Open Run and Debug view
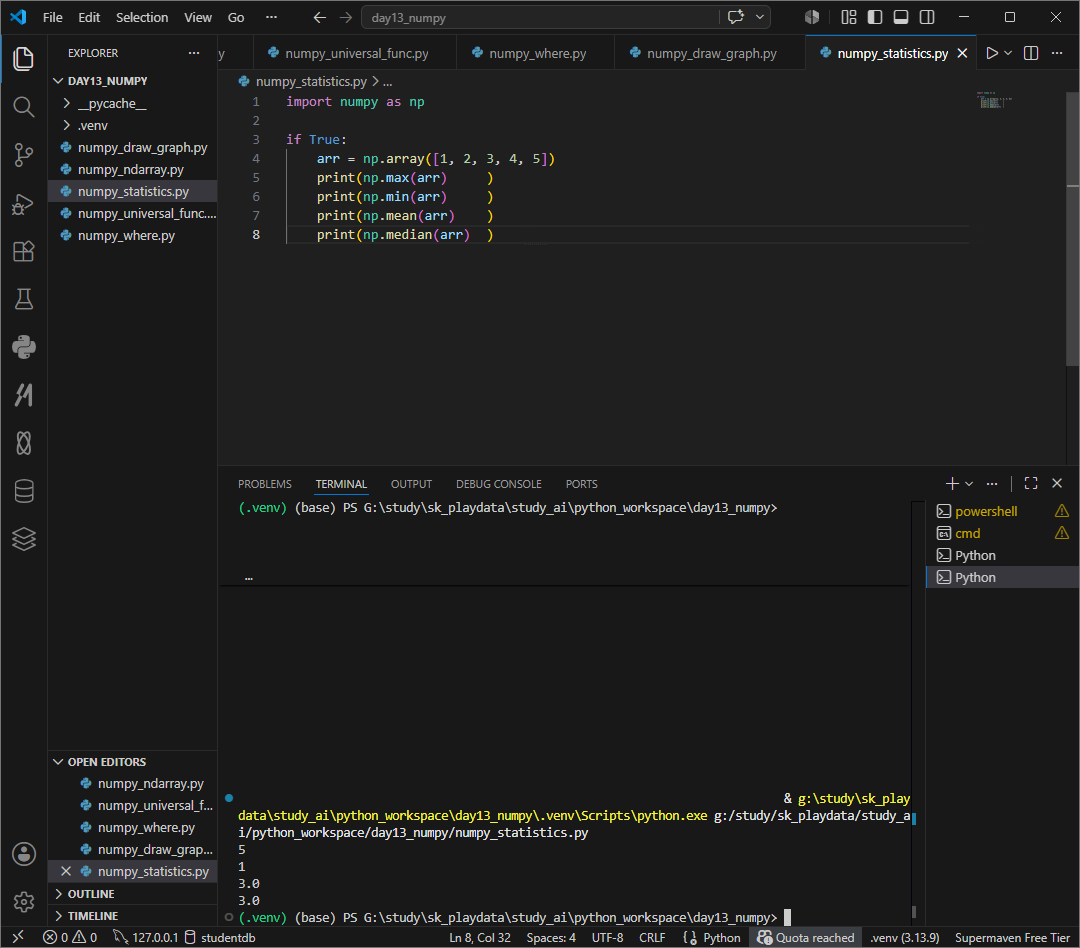 coord(23,204)
